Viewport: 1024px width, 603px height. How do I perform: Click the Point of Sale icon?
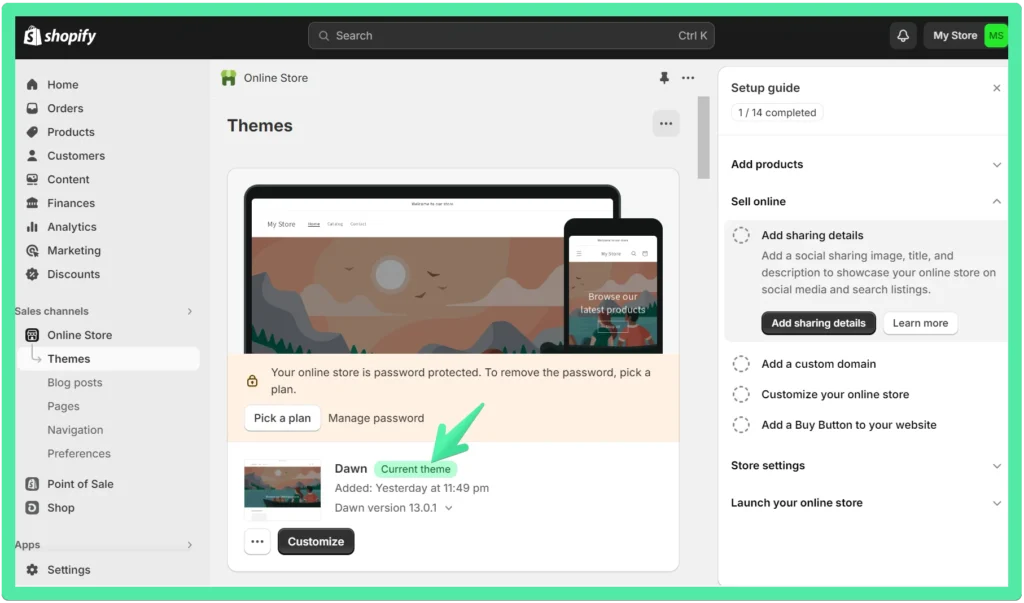click(32, 484)
